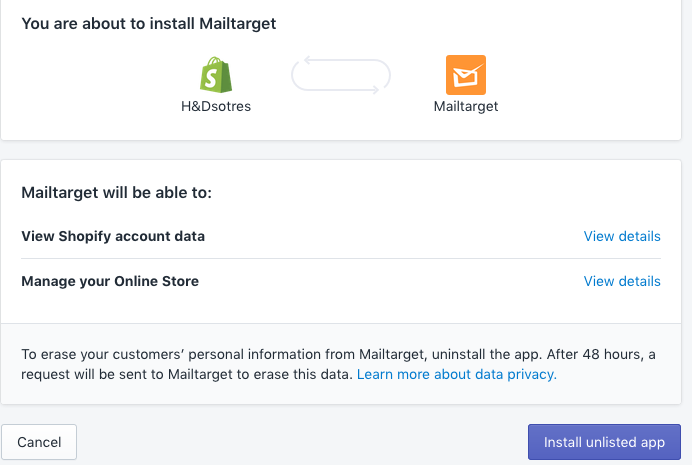Click the green Shopify bag icon
This screenshot has height=465, width=692.
[x=216, y=75]
